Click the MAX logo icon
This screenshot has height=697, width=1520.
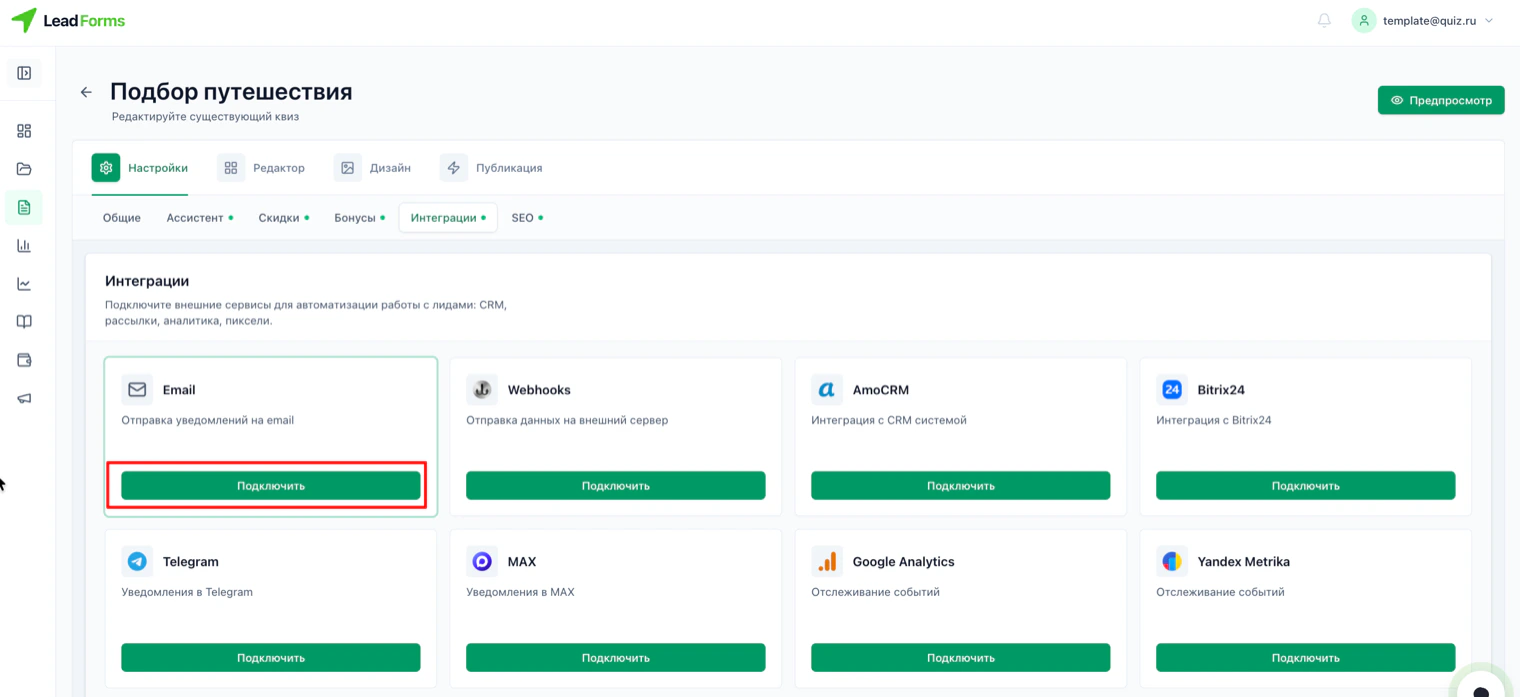pyautogui.click(x=482, y=562)
